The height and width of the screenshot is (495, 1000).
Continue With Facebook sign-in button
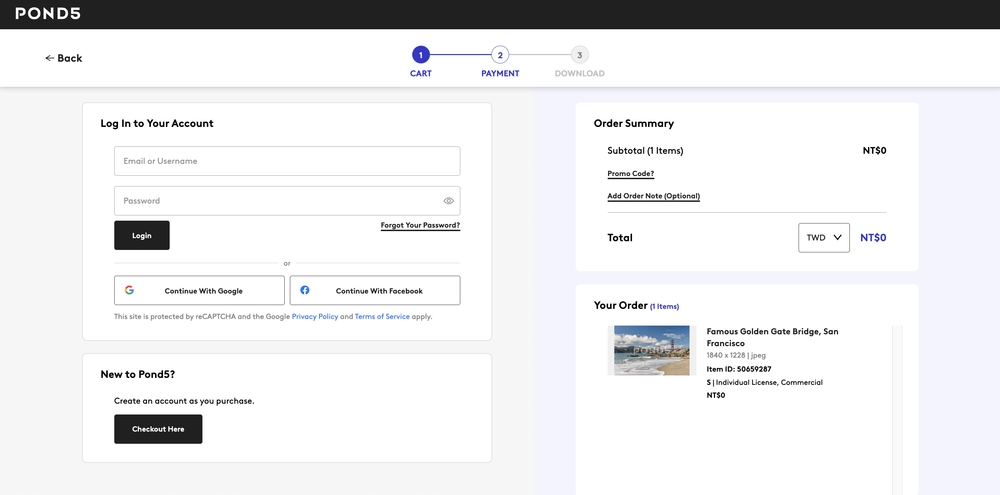[375, 290]
